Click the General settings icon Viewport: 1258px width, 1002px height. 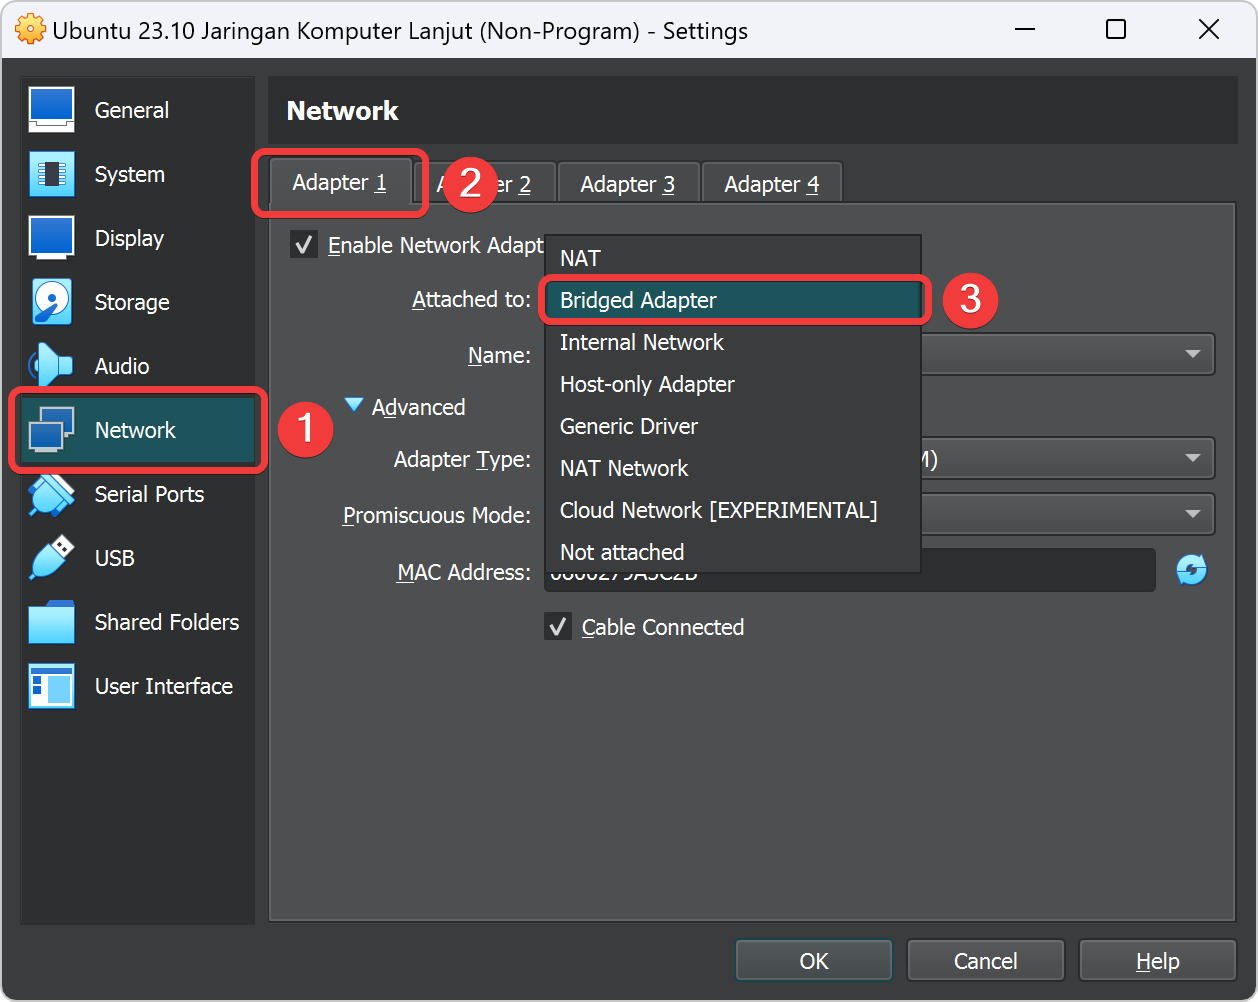click(x=51, y=110)
